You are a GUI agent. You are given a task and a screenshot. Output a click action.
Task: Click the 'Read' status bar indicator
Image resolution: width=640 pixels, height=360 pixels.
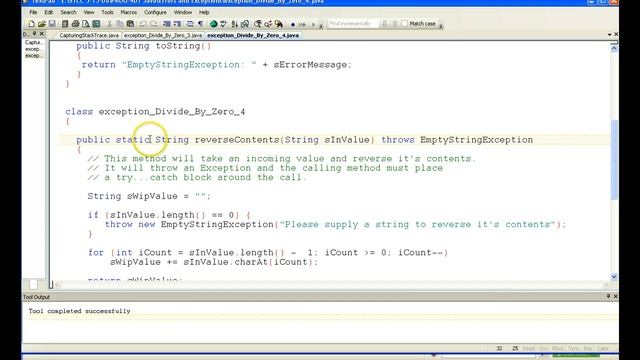click(529, 348)
